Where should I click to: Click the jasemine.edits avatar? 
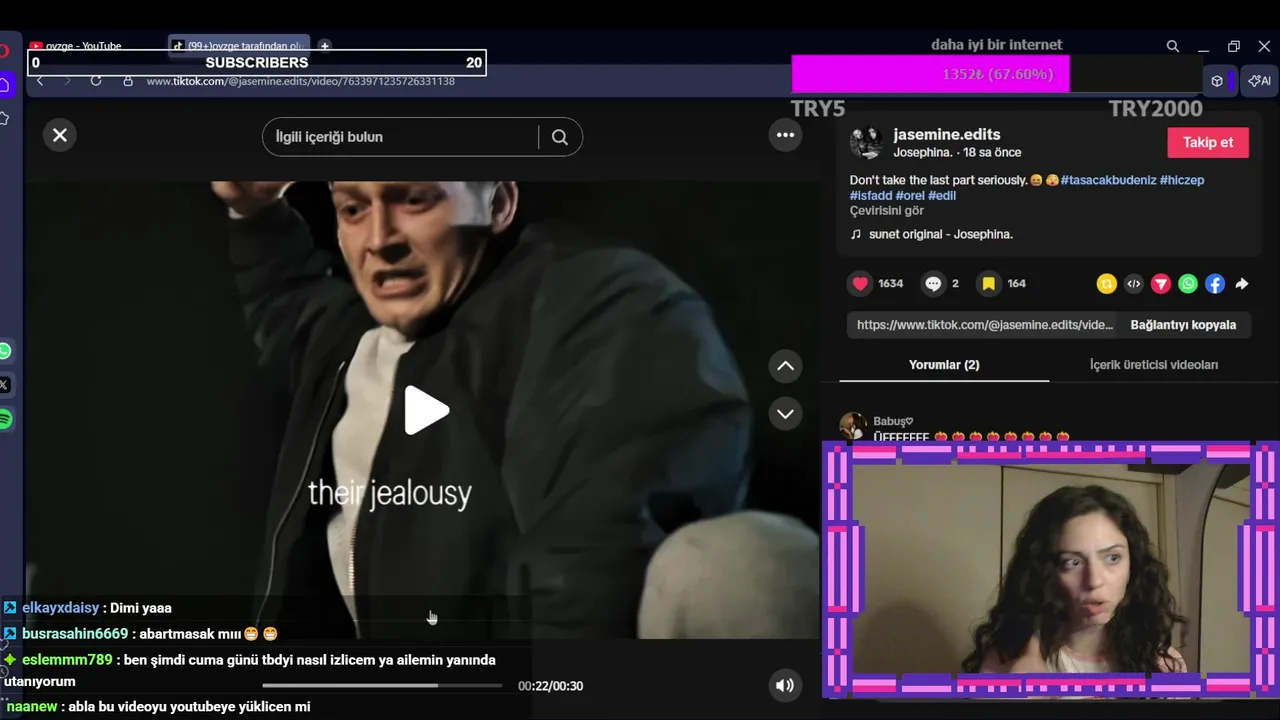pyautogui.click(x=866, y=143)
